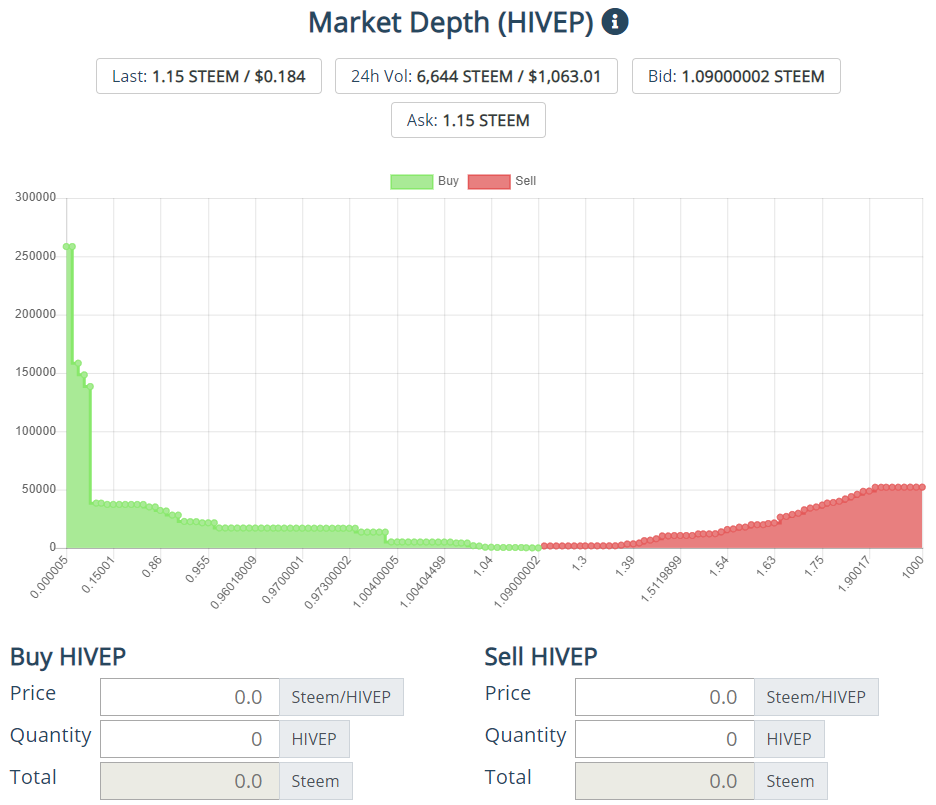This screenshot has width=936, height=805.
Task: Click the 50000 y-axis label
Action: click(39, 489)
